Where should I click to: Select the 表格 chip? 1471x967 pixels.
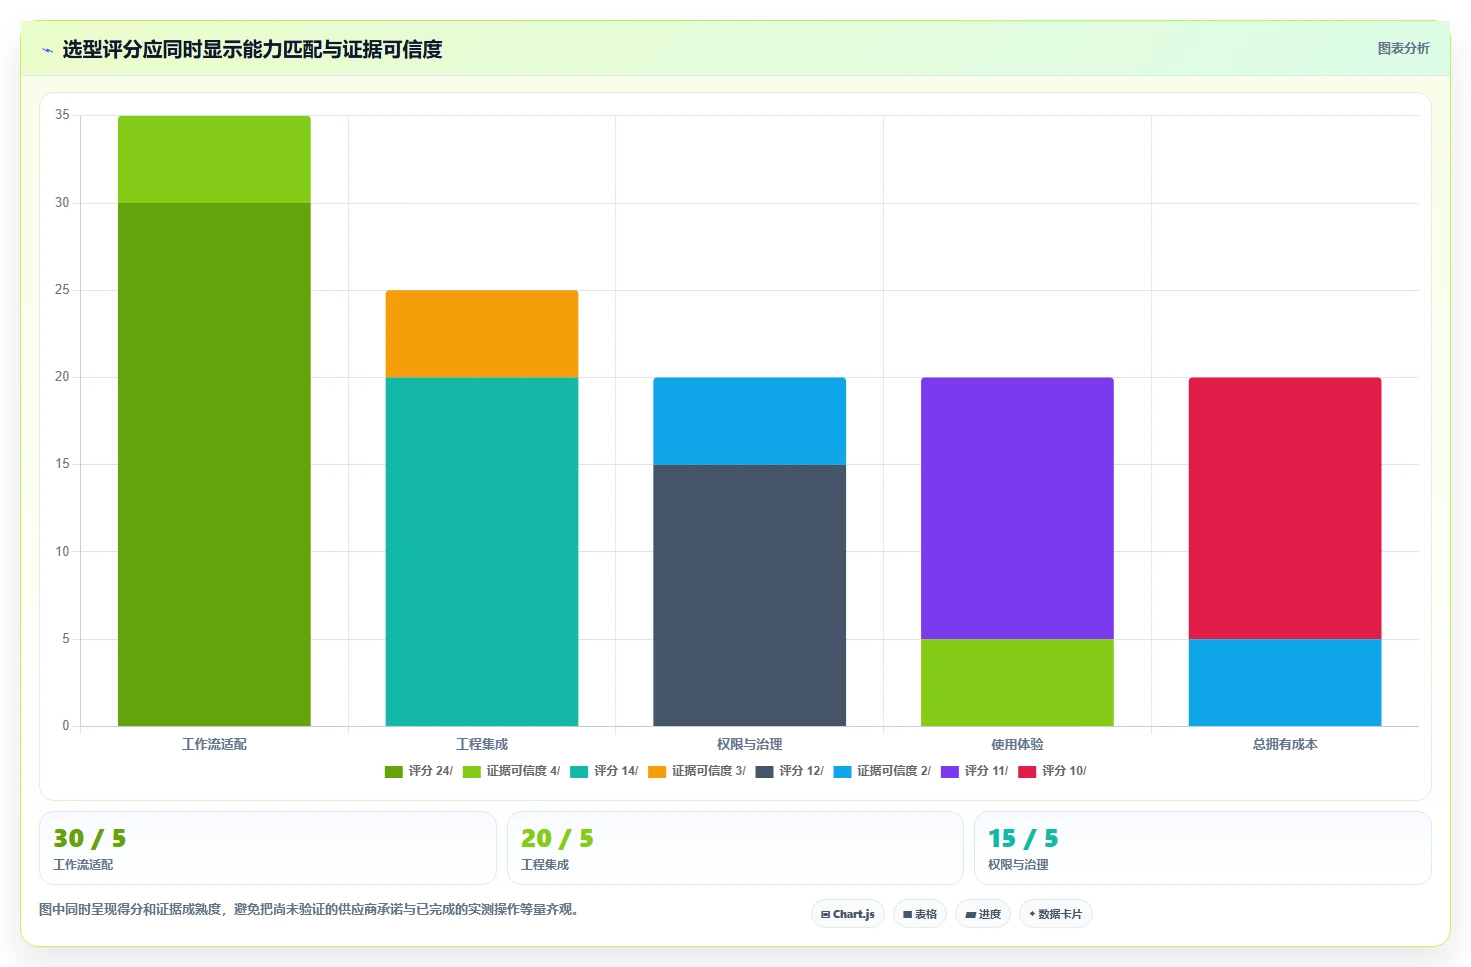pos(920,914)
